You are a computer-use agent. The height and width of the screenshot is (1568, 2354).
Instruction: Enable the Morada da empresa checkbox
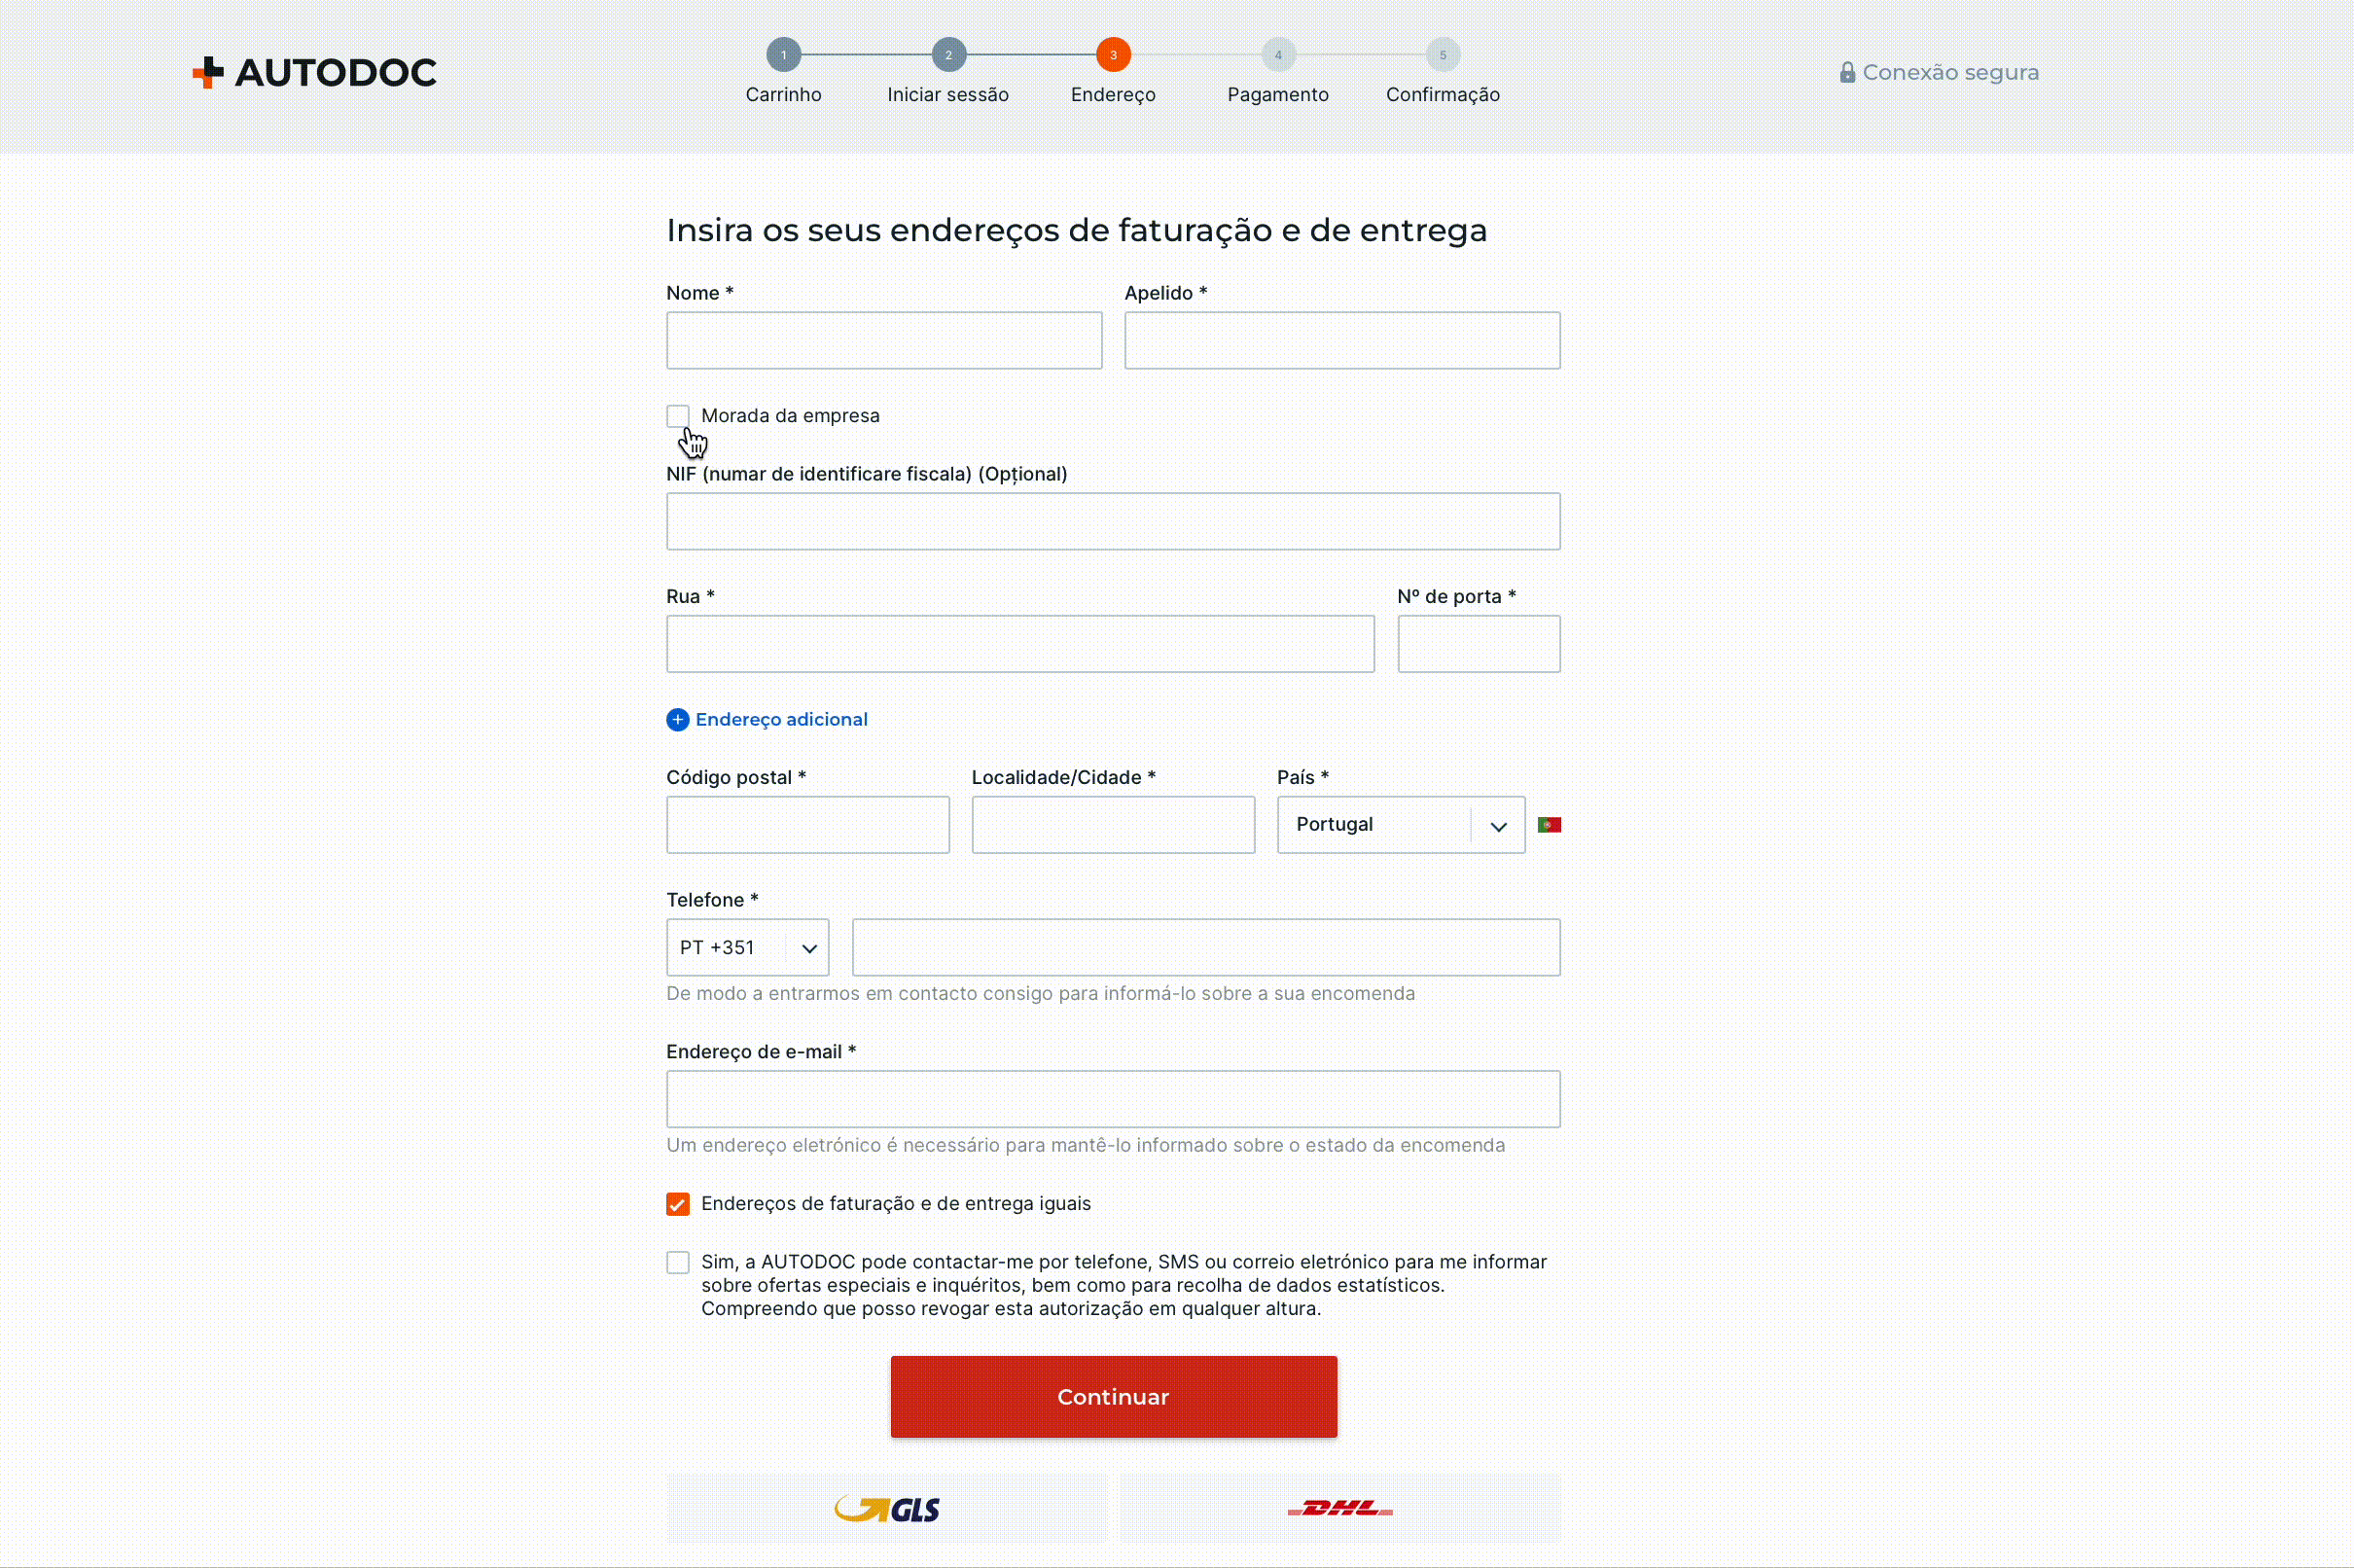coord(678,416)
